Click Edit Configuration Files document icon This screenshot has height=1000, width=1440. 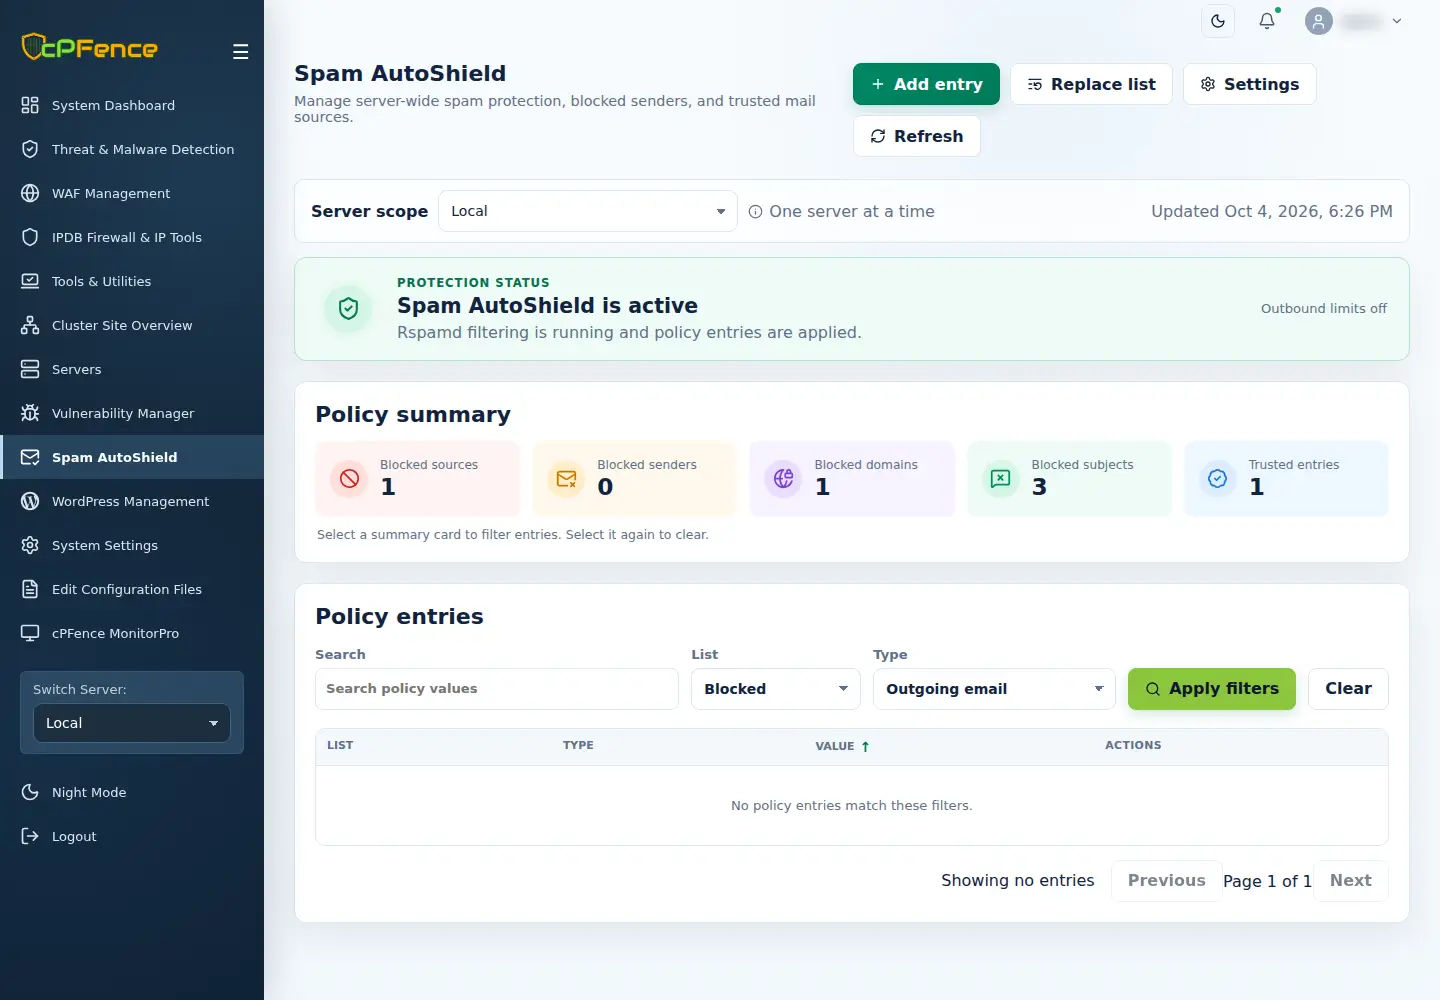coord(30,589)
